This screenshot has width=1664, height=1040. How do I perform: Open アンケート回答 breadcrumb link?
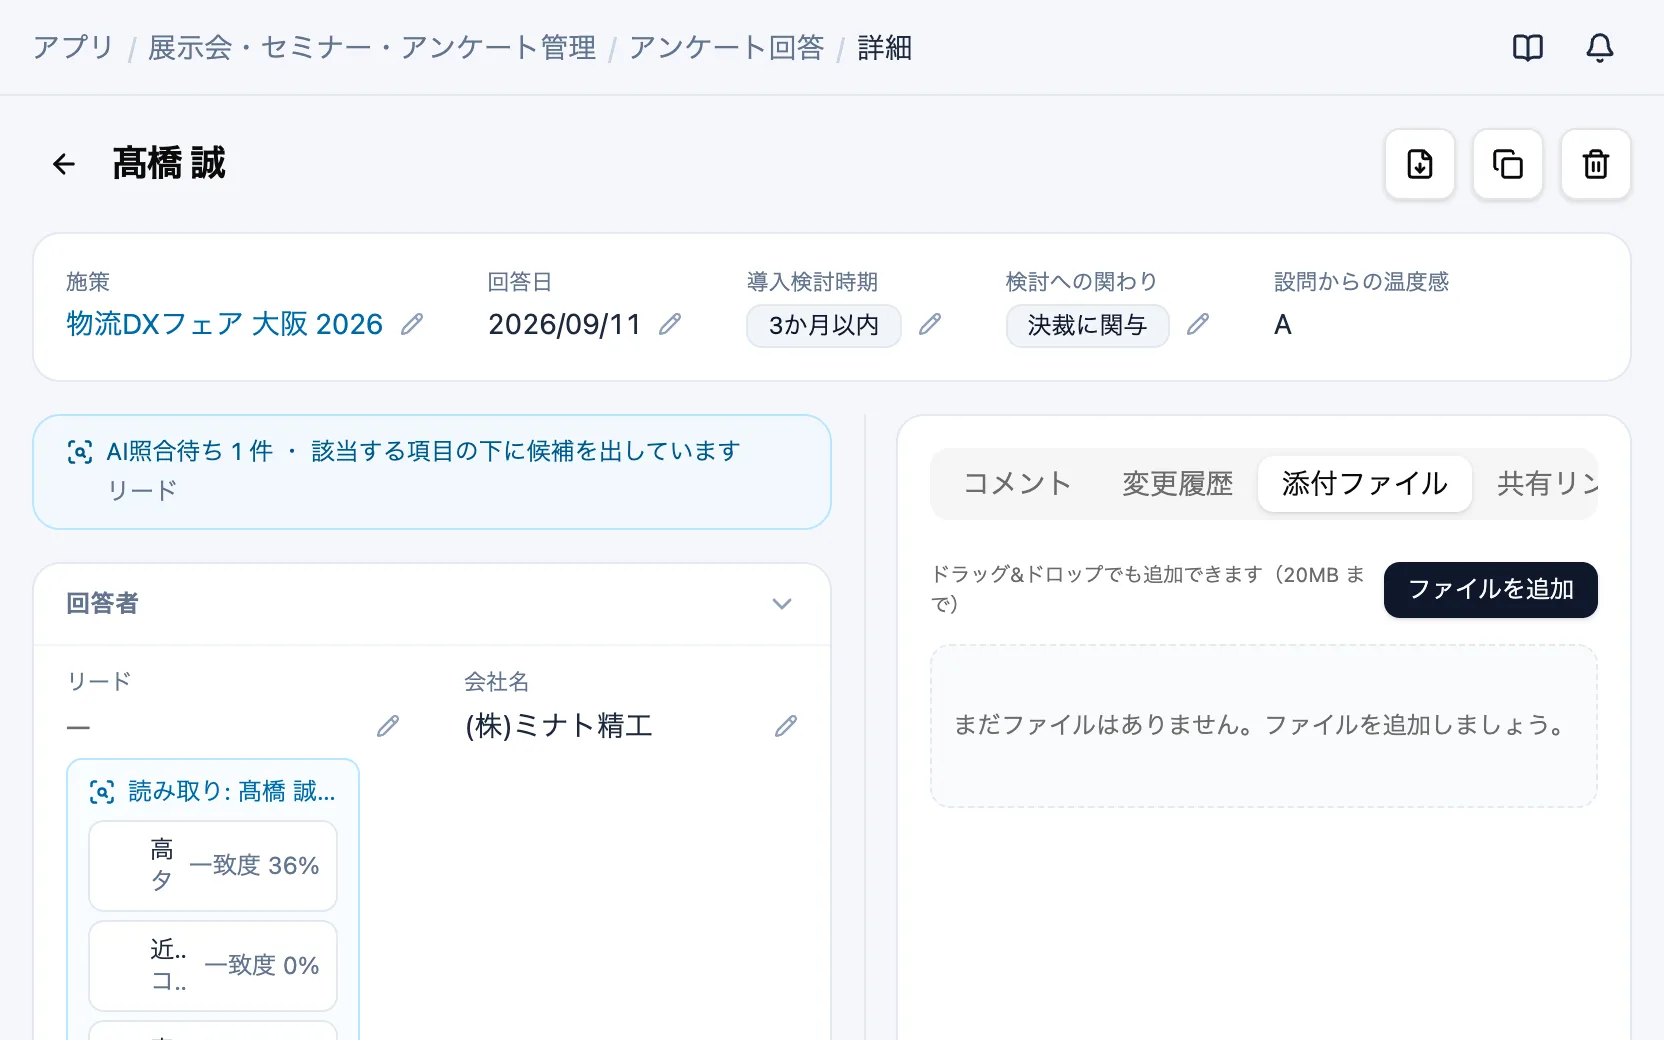pos(727,48)
